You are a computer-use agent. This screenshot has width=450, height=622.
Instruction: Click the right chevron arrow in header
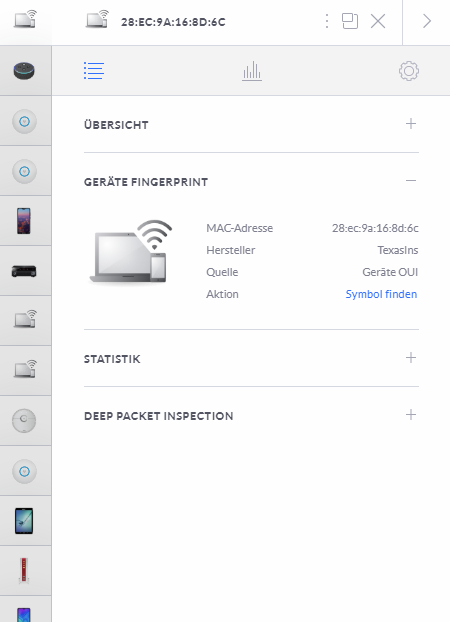[x=427, y=21]
